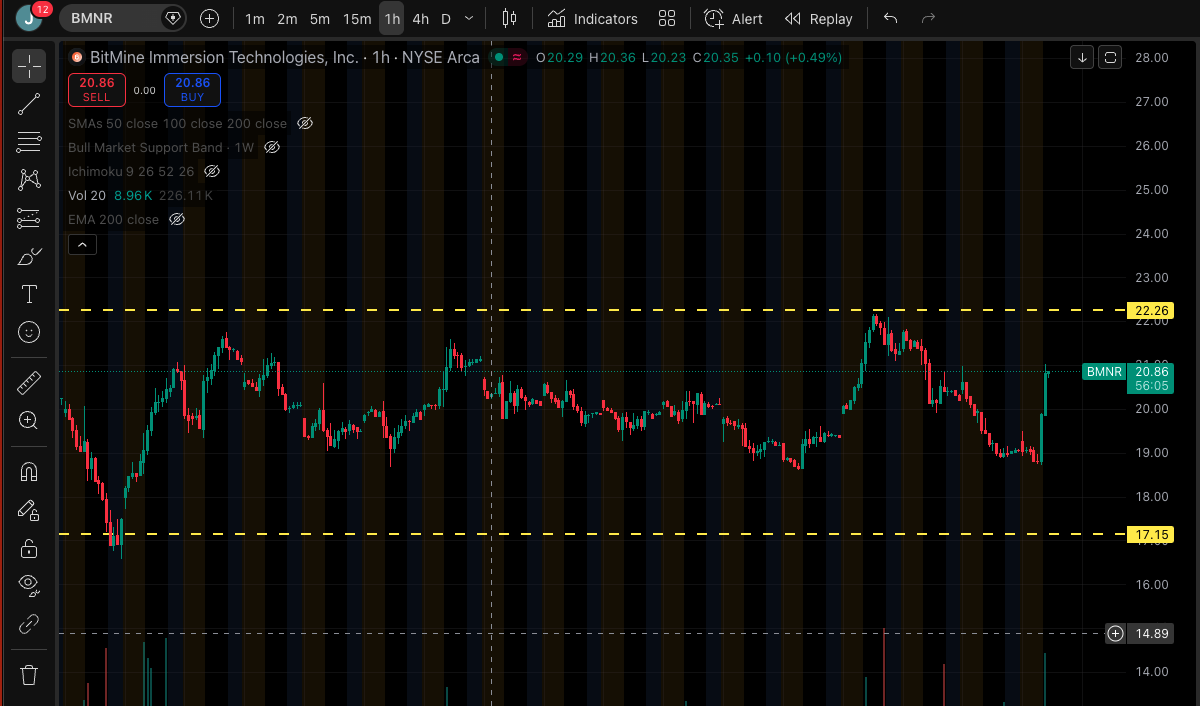
Task: Show the Ichimoku 9 26 52 26 indicator
Action: [x=212, y=171]
